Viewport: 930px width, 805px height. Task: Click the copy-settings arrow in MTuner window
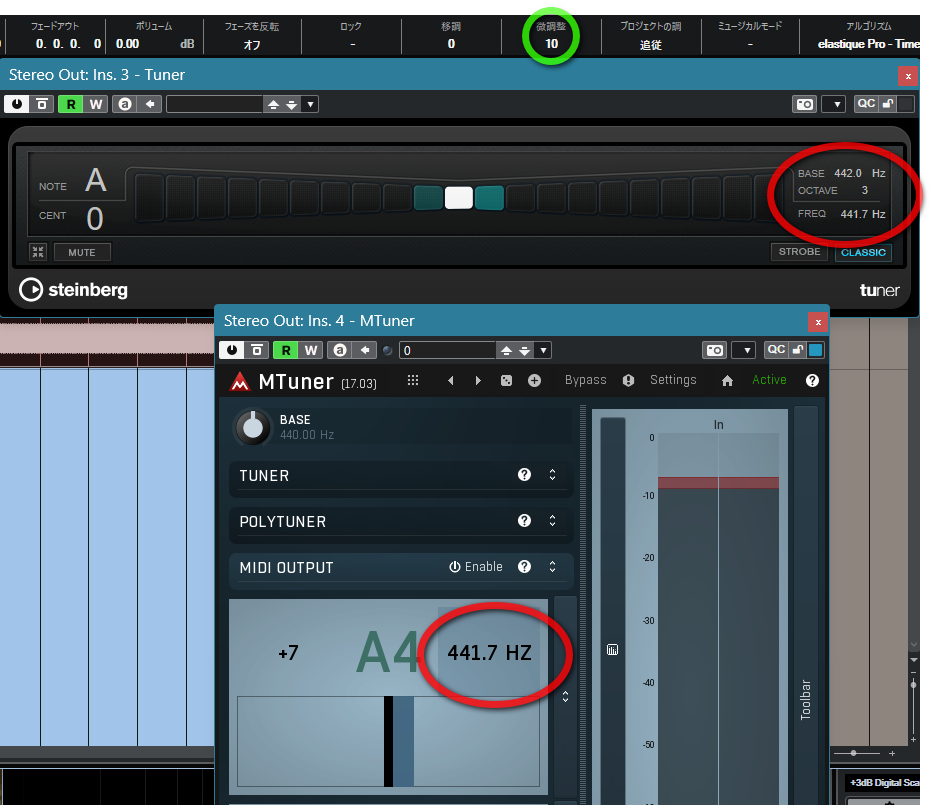tap(365, 350)
